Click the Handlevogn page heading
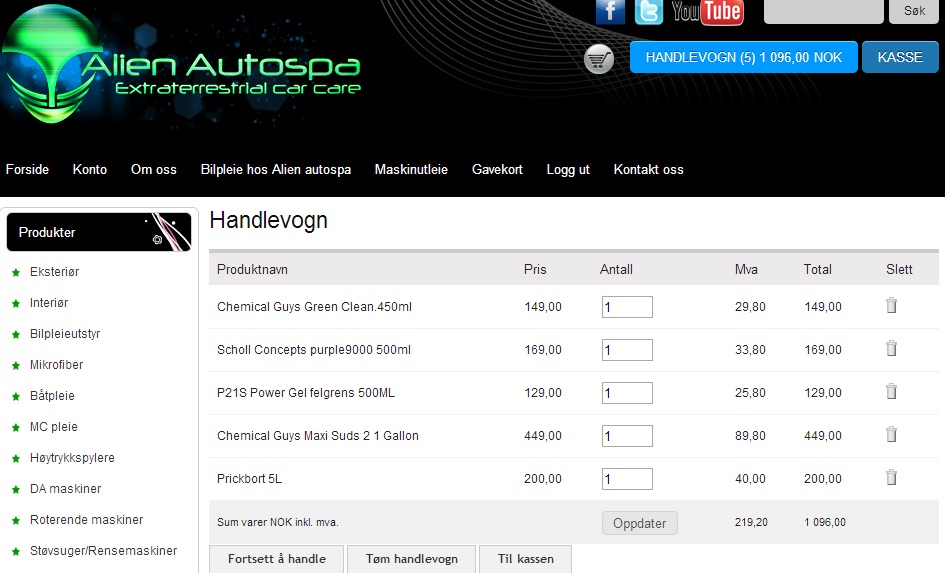945x573 pixels. click(x=268, y=221)
